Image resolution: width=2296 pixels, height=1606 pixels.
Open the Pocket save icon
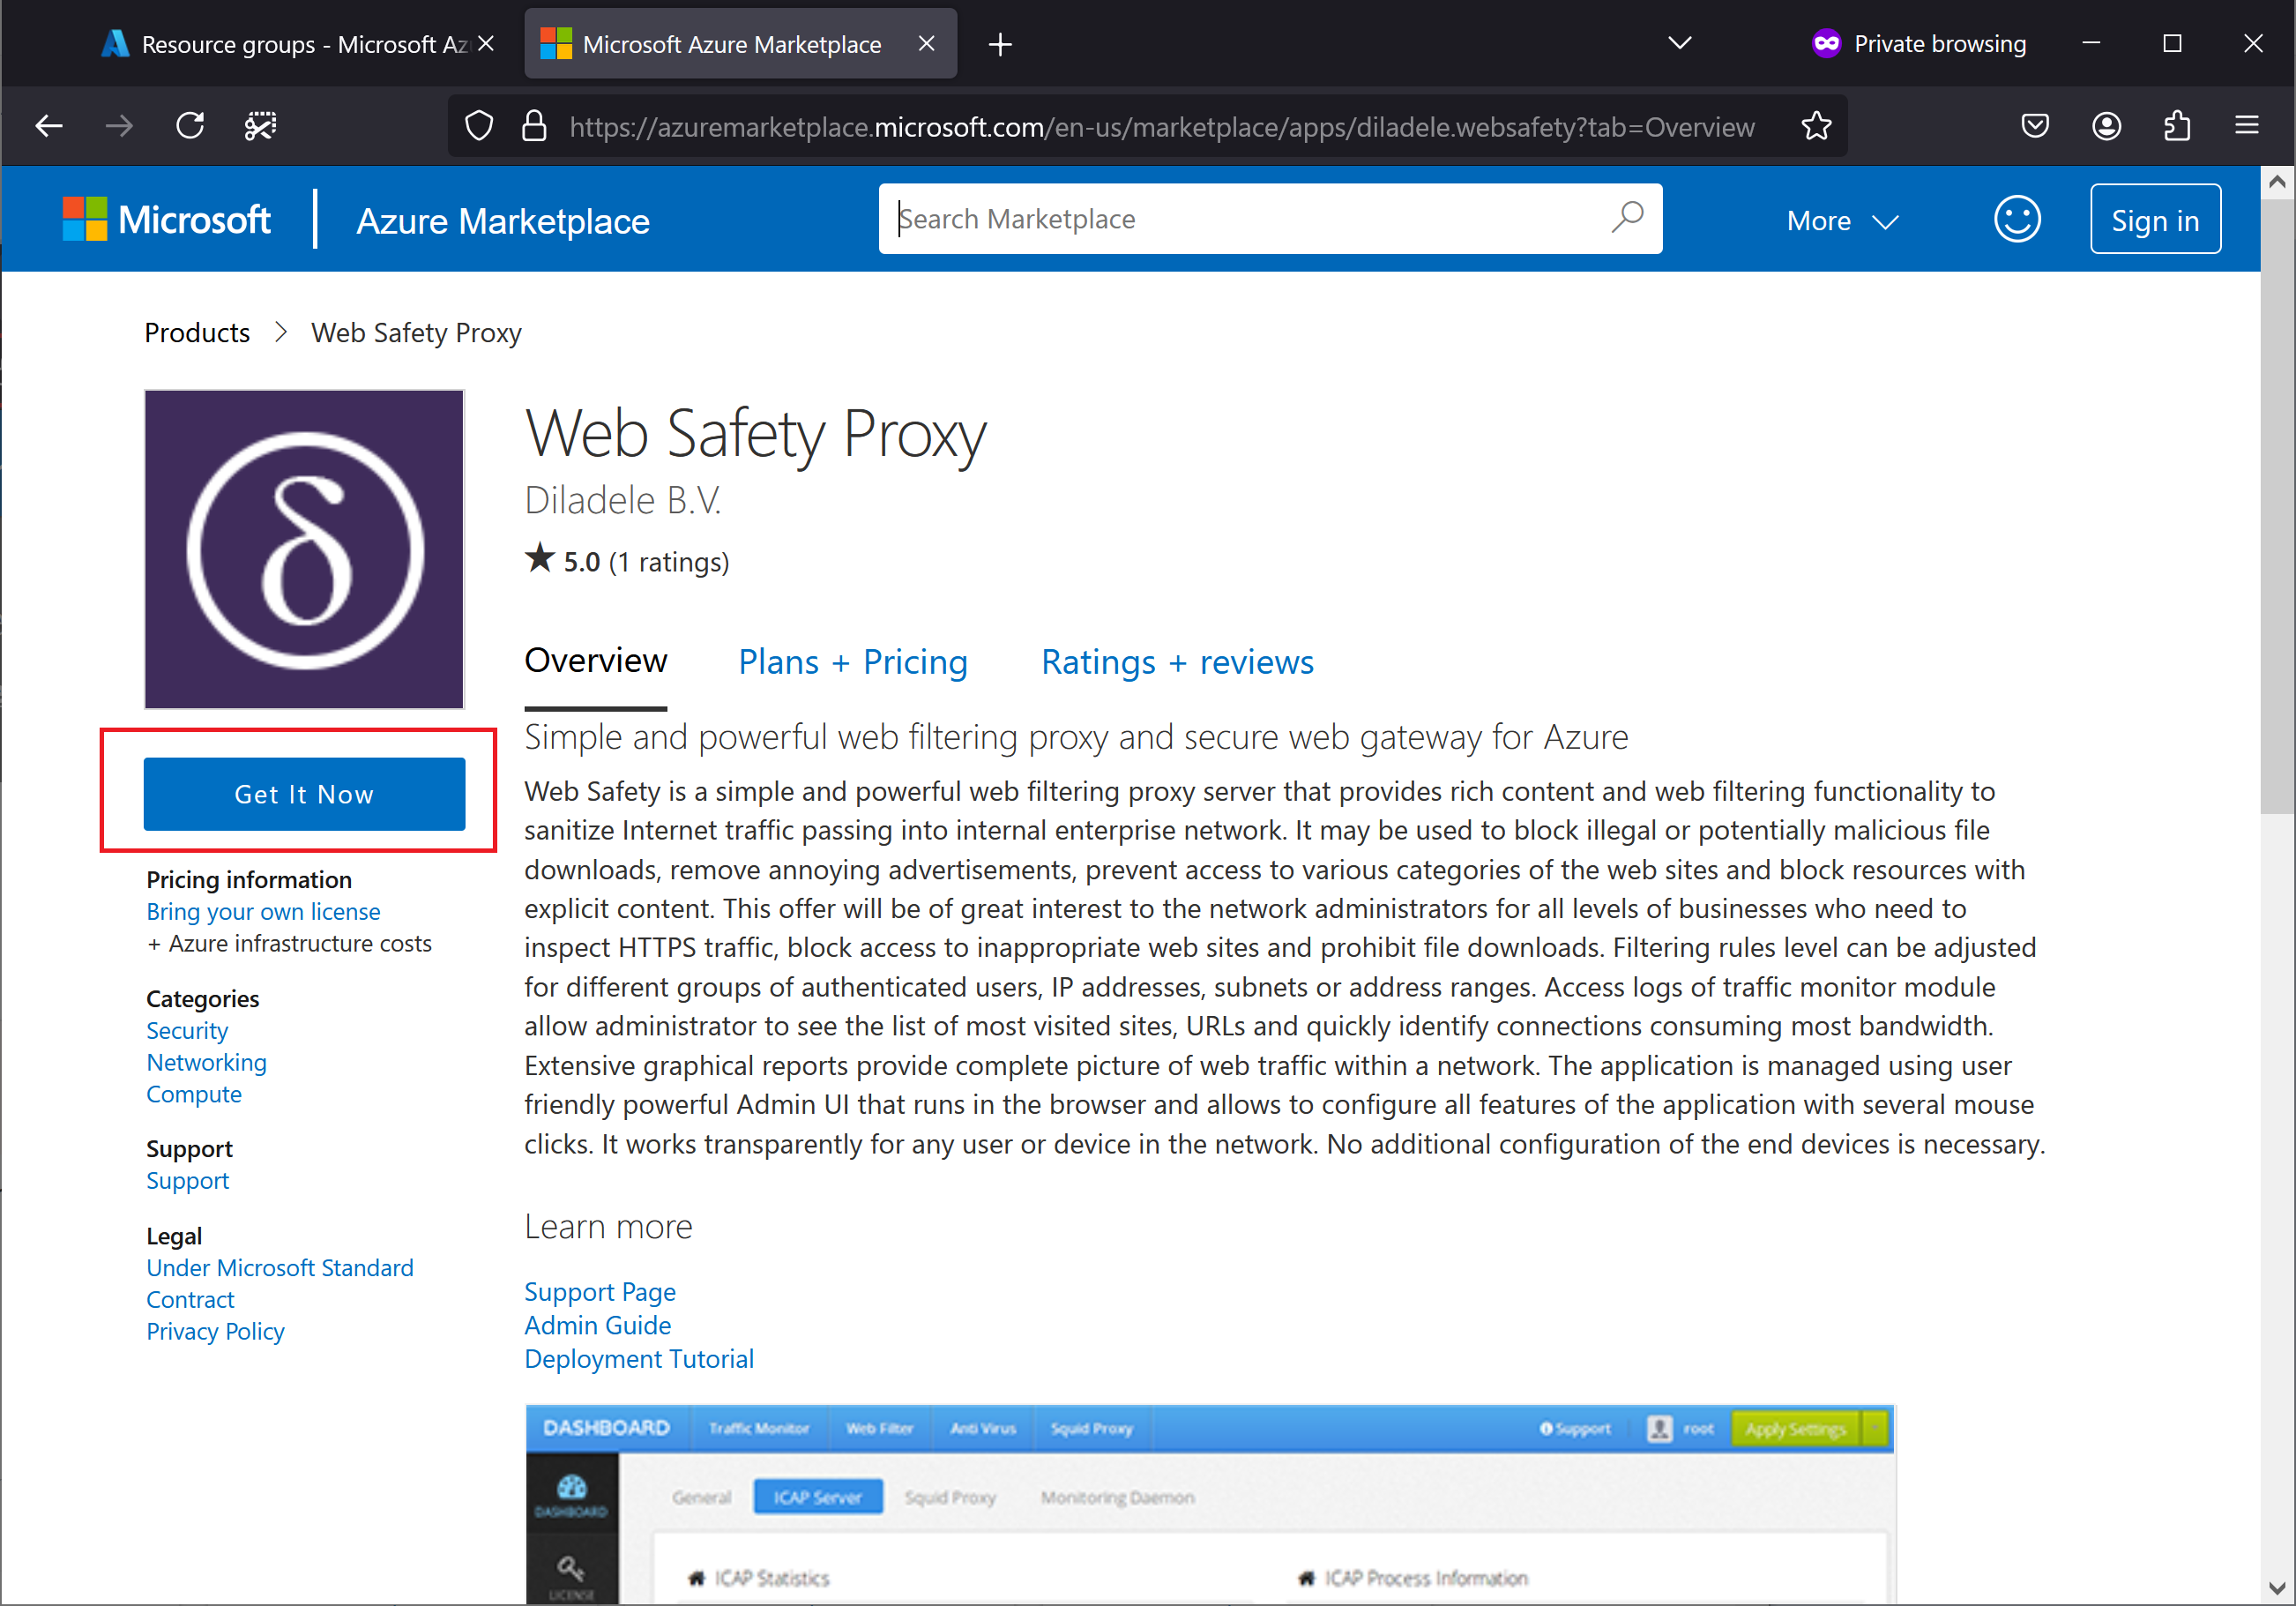(2035, 126)
